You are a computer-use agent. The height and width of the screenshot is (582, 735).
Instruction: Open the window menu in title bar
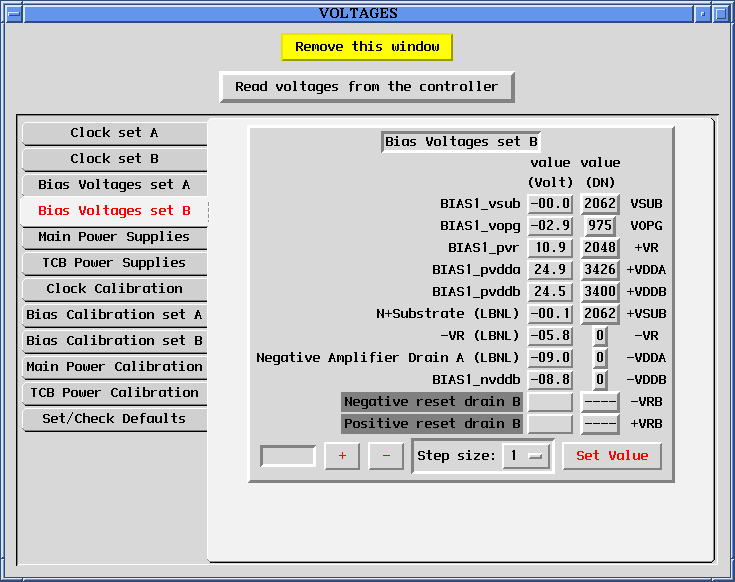(15, 14)
